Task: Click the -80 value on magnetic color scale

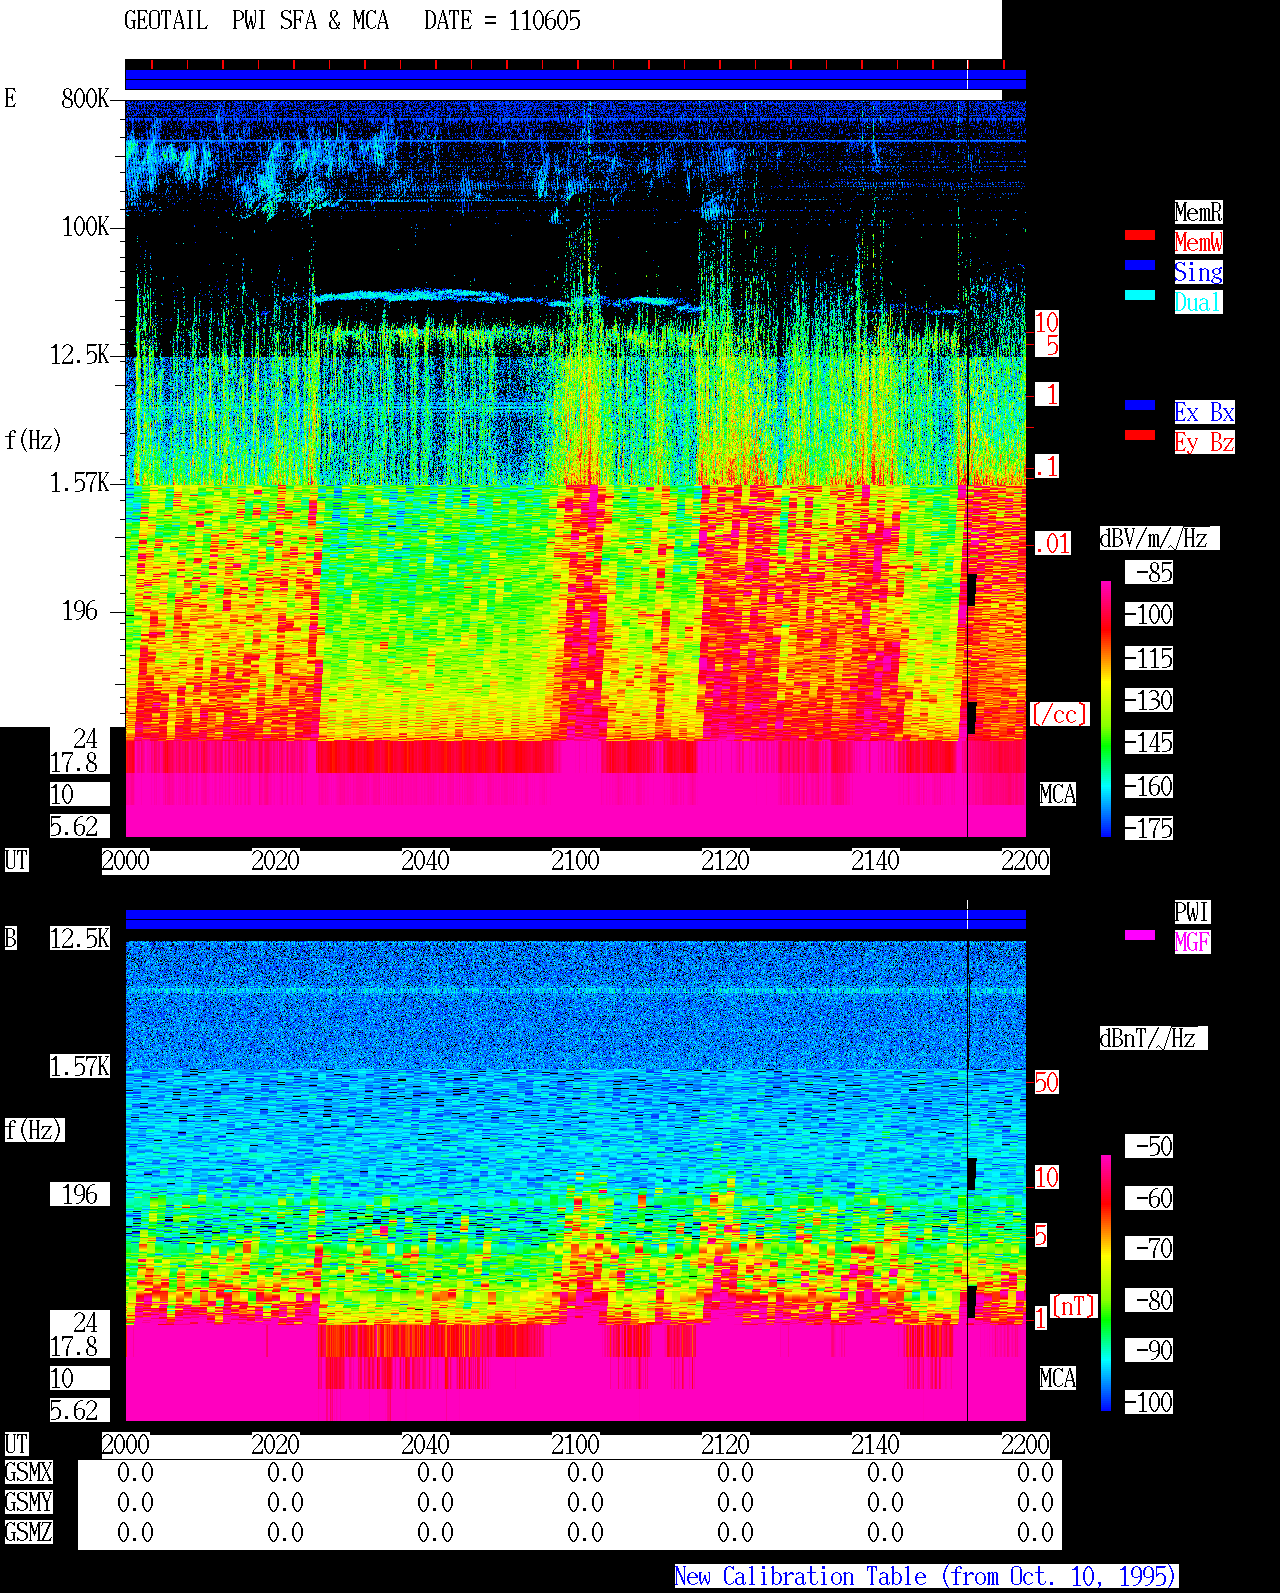Action: (x=1150, y=1300)
